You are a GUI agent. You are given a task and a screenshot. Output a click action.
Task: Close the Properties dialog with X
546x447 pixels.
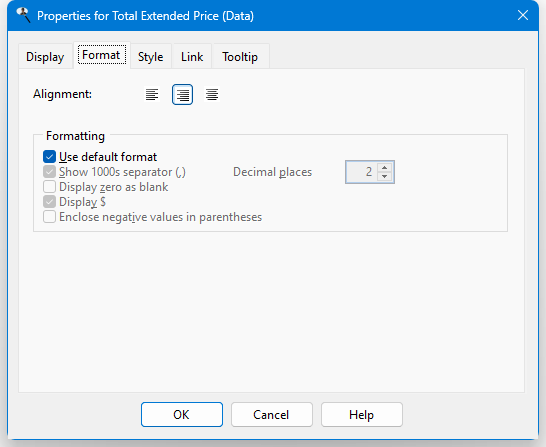523,15
